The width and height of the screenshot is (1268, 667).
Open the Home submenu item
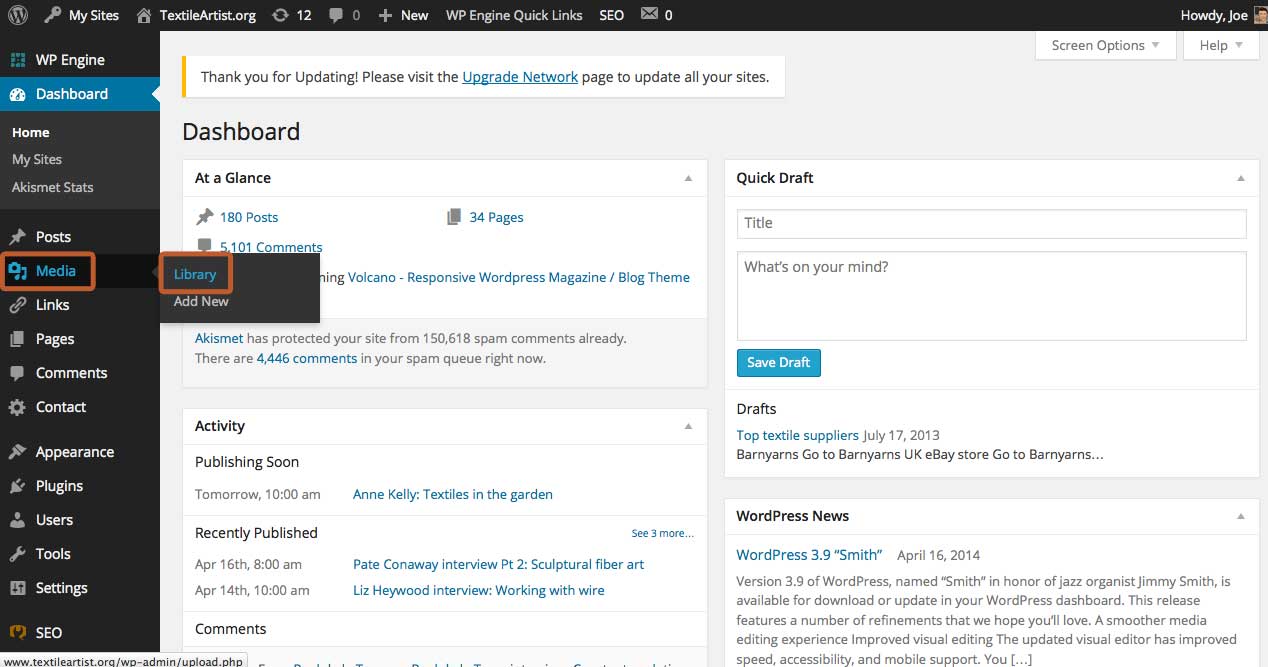point(31,132)
